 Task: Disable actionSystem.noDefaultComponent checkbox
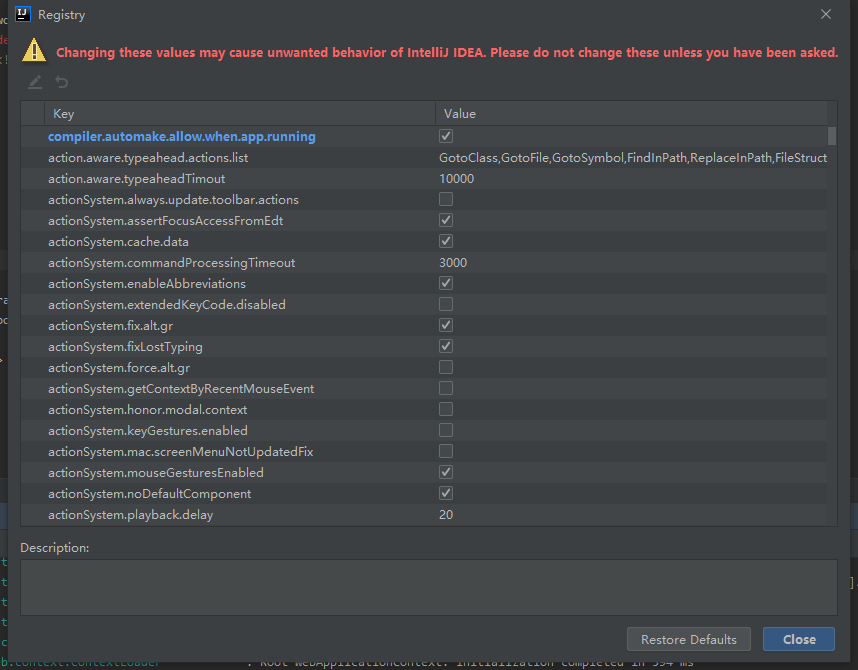pos(446,493)
